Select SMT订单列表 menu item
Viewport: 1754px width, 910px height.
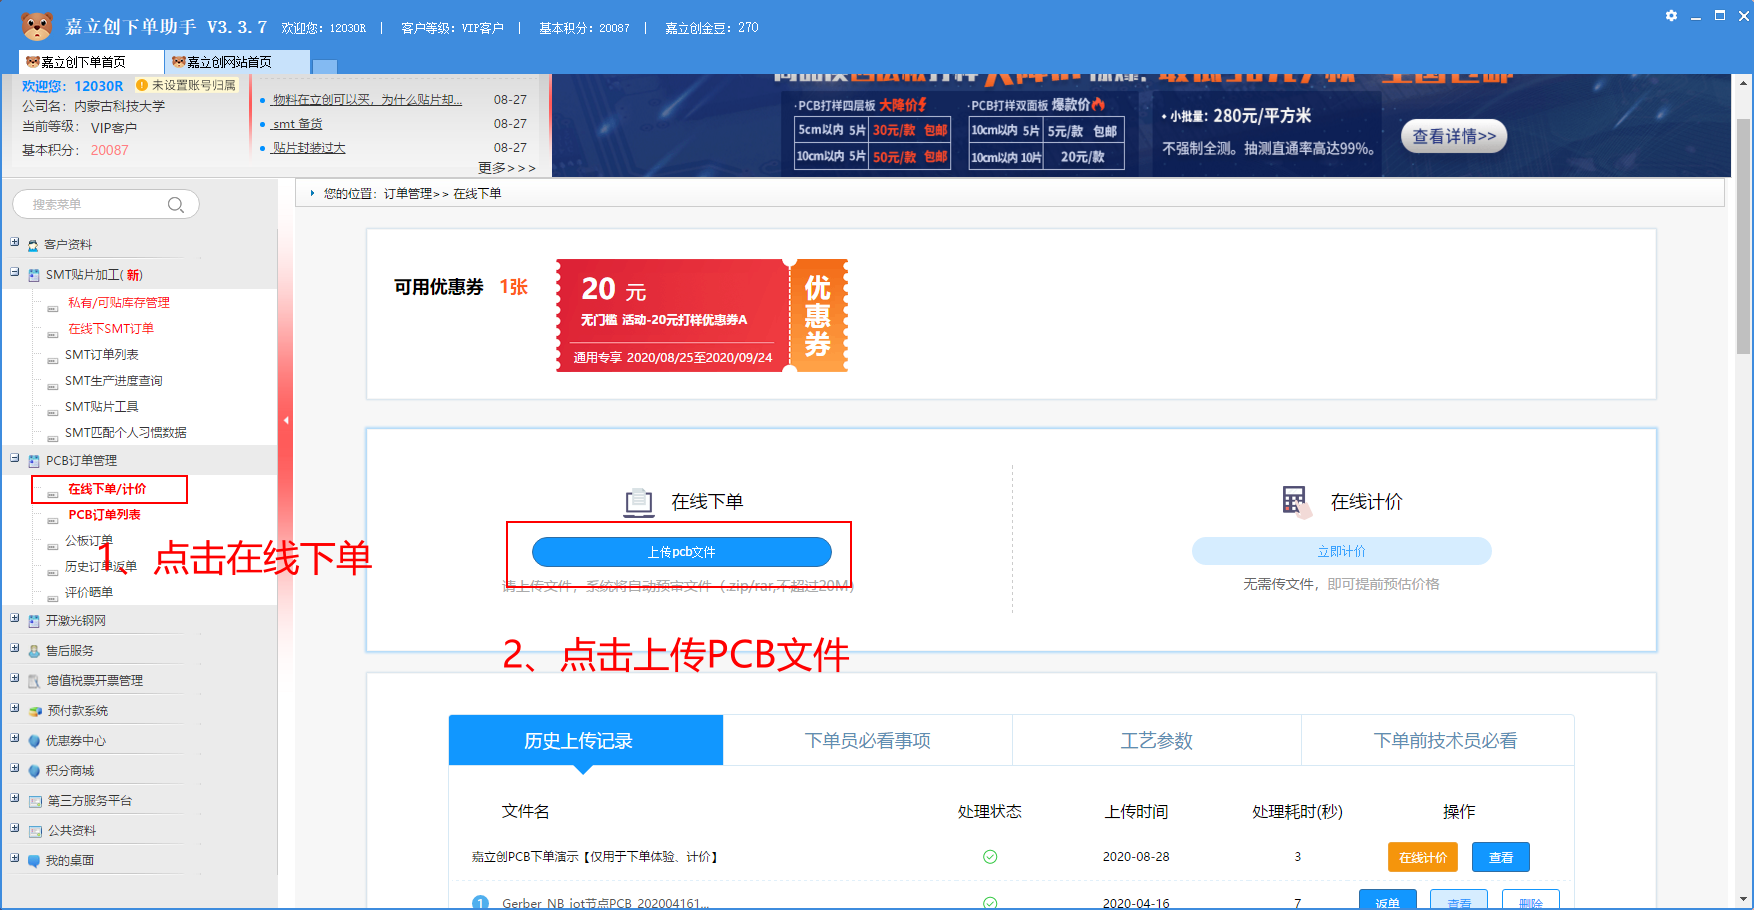tap(102, 355)
